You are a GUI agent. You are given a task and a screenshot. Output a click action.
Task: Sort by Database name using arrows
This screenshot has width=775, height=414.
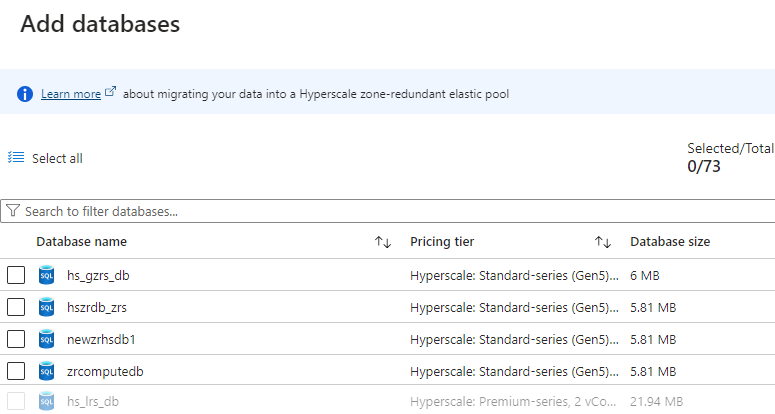(x=382, y=242)
